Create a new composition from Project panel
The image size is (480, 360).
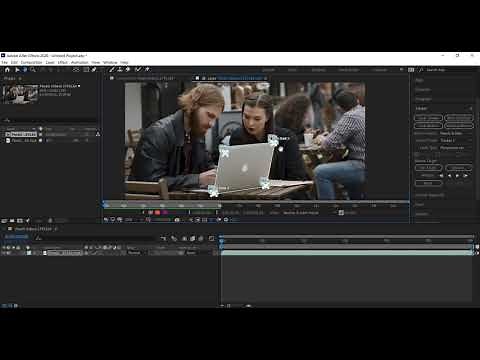[x=20, y=220]
